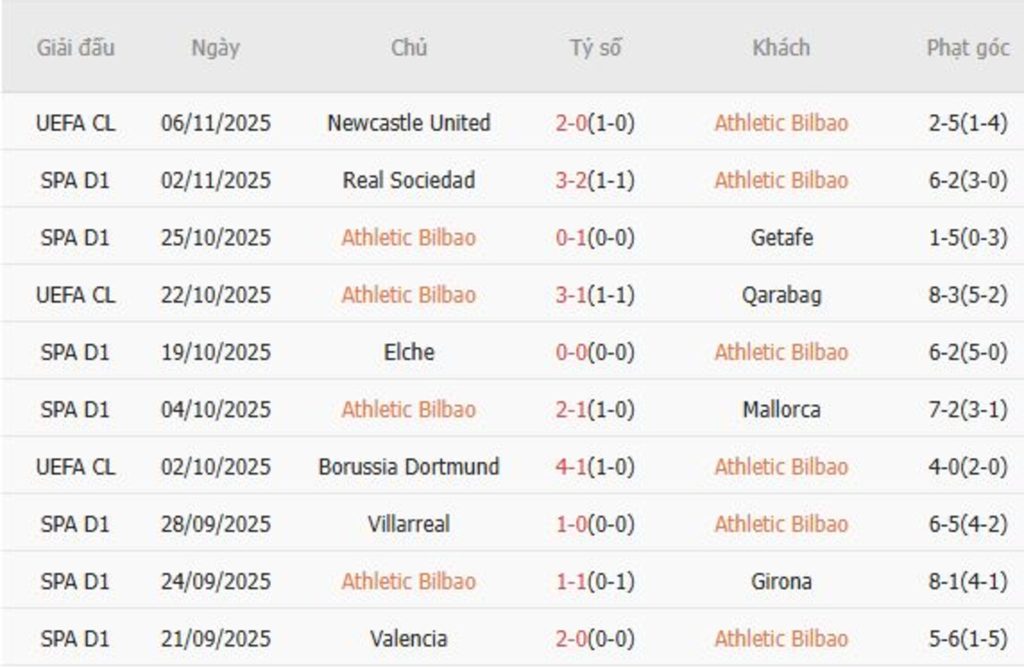Click the "Phạt góc" corners column header
This screenshot has height=668, width=1024.
click(967, 48)
